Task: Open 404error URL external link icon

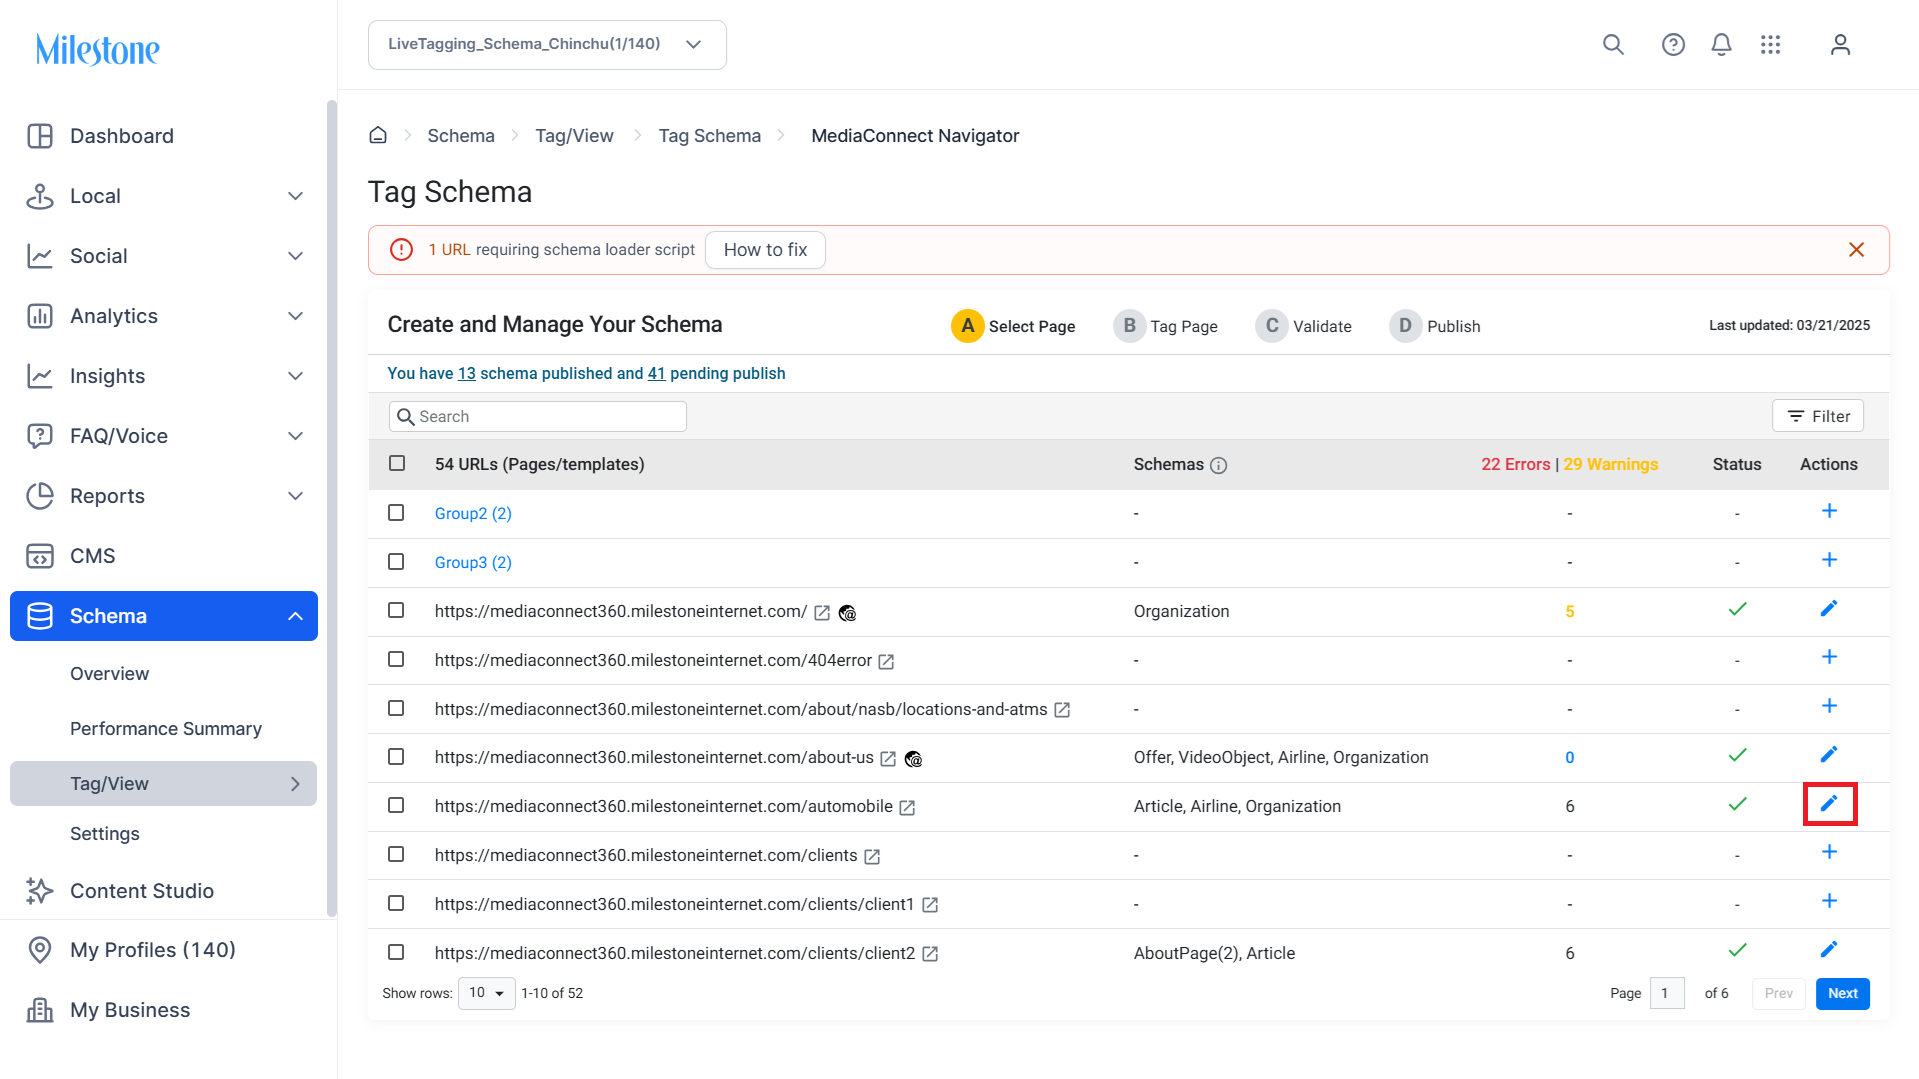Action: coord(886,662)
